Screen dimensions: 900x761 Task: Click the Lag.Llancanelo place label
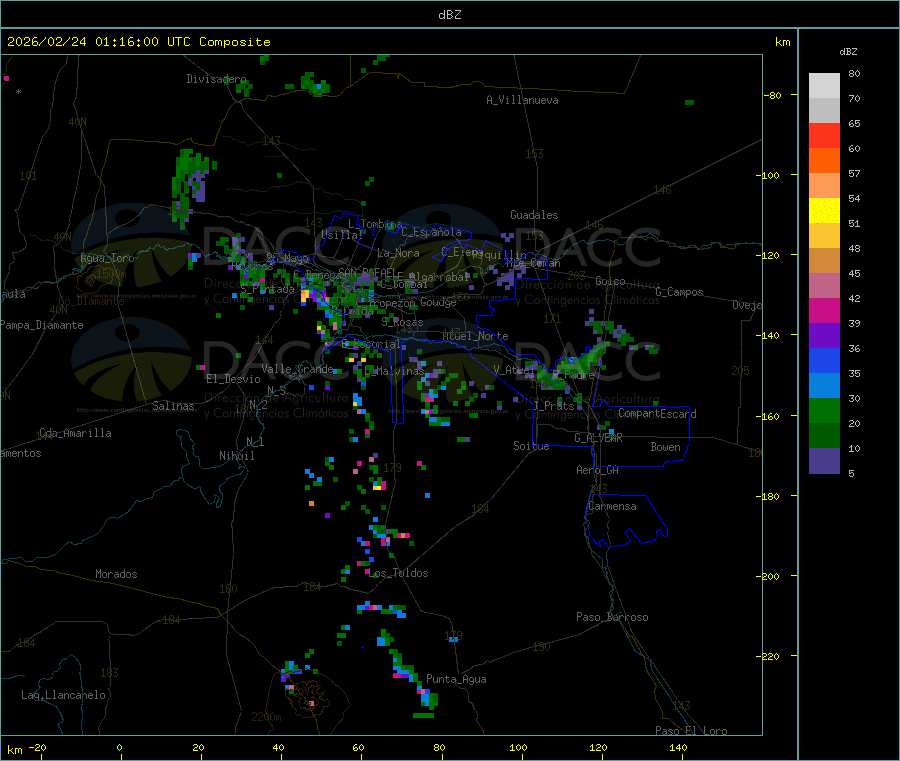pyautogui.click(x=63, y=695)
